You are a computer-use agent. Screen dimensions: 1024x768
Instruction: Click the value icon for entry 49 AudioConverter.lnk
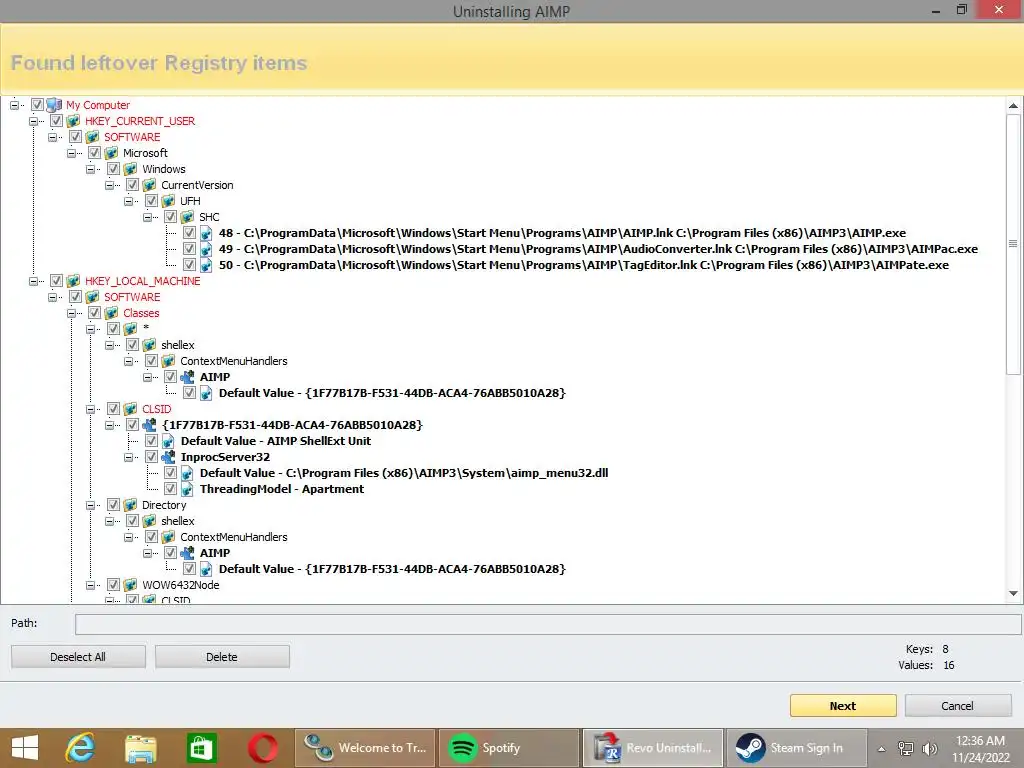[206, 249]
